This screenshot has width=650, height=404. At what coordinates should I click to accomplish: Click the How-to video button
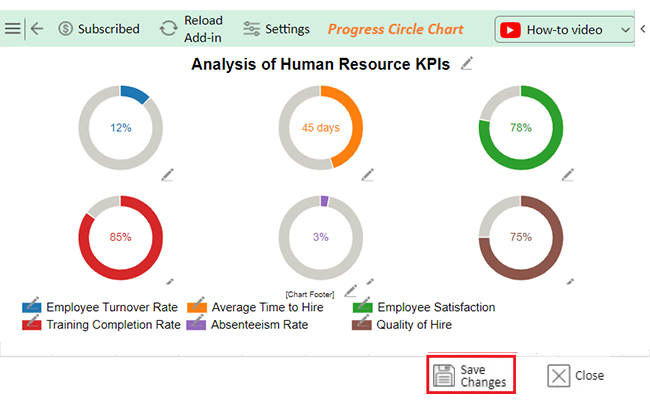click(x=564, y=30)
